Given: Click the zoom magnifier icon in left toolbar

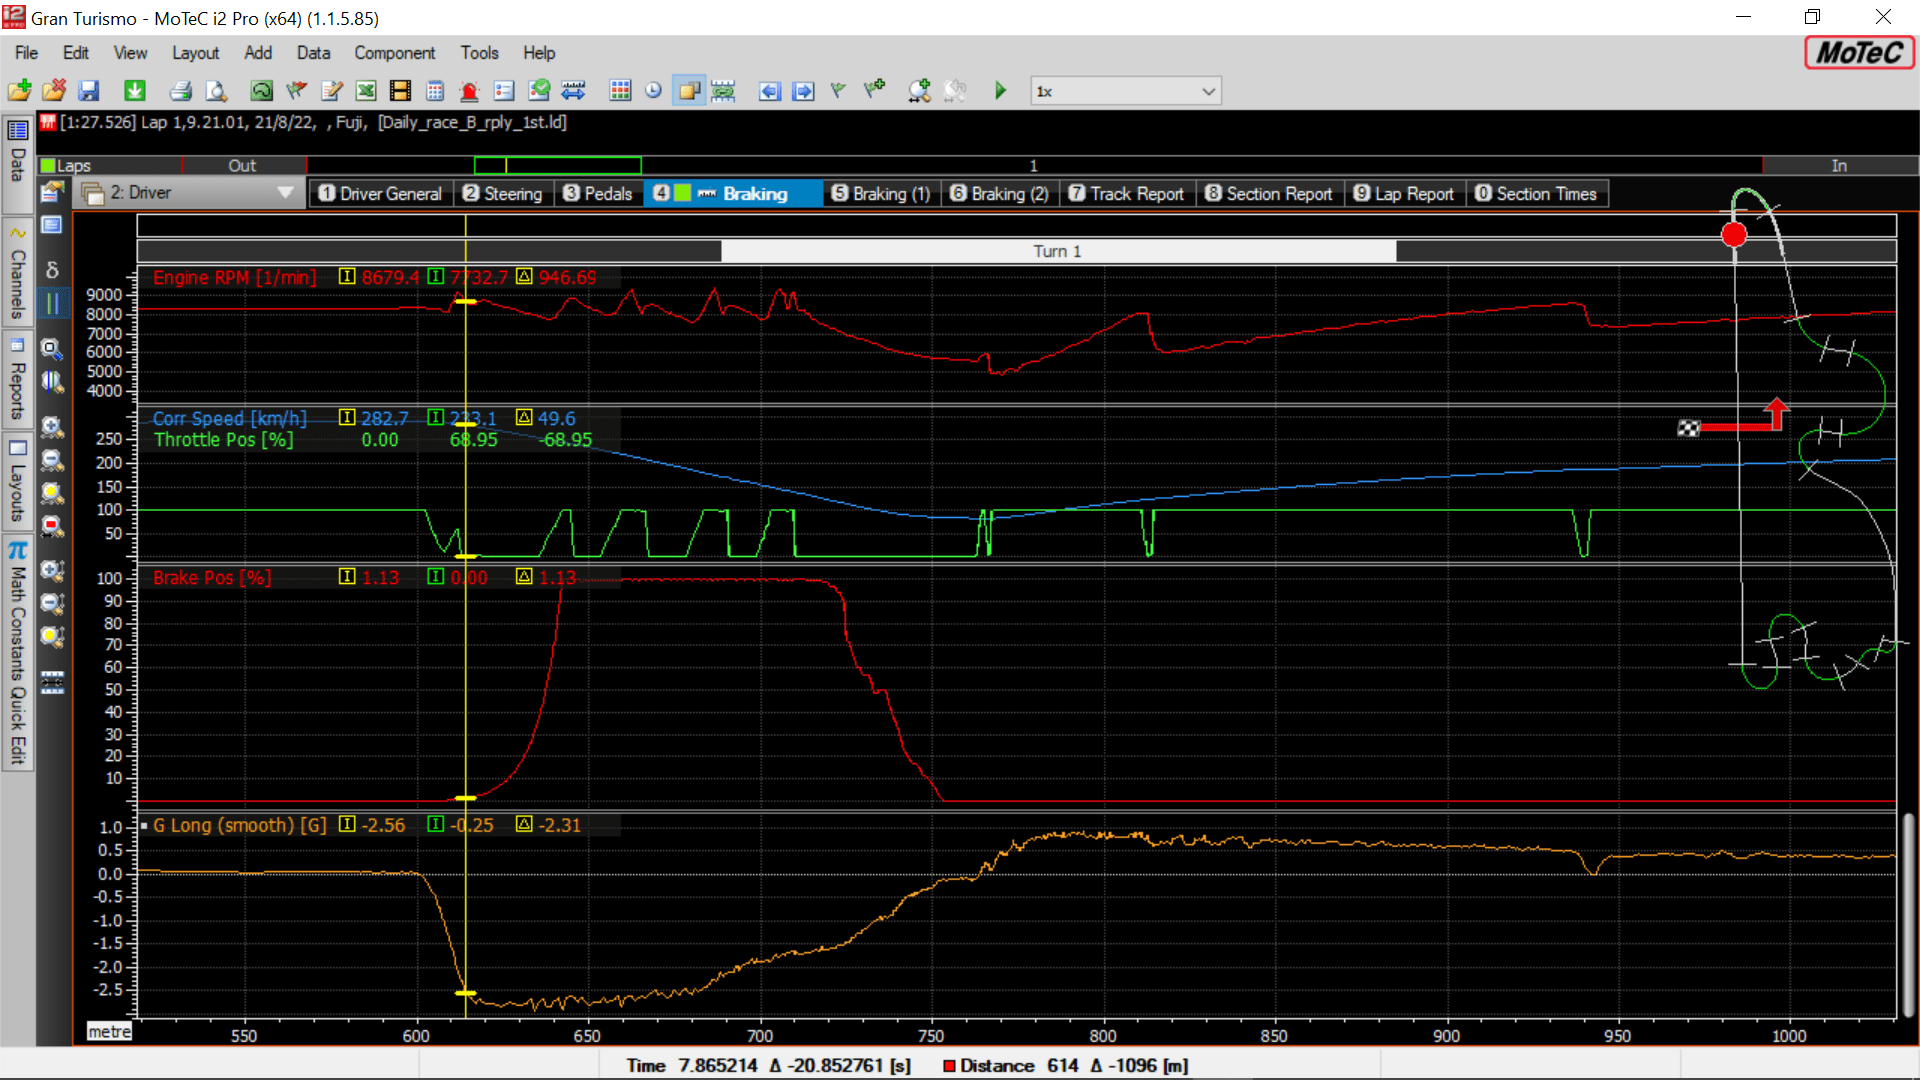Looking at the screenshot, I should 52,348.
